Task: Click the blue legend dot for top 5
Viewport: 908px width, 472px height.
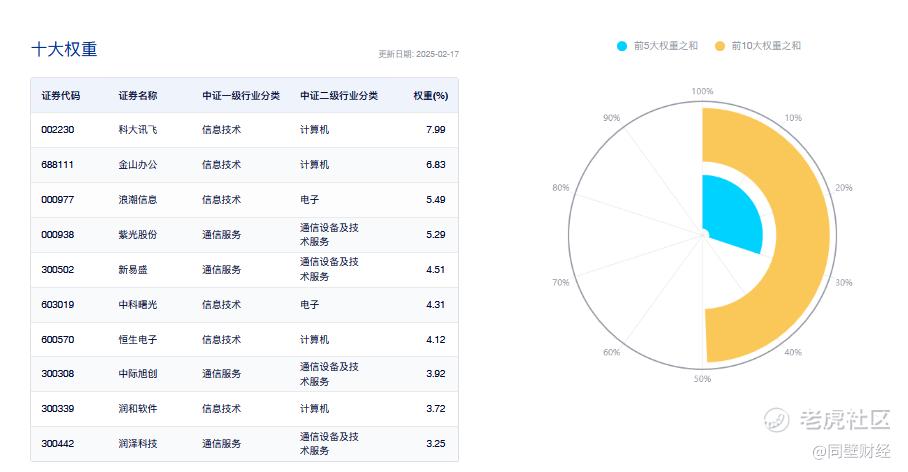Action: pyautogui.click(x=622, y=46)
